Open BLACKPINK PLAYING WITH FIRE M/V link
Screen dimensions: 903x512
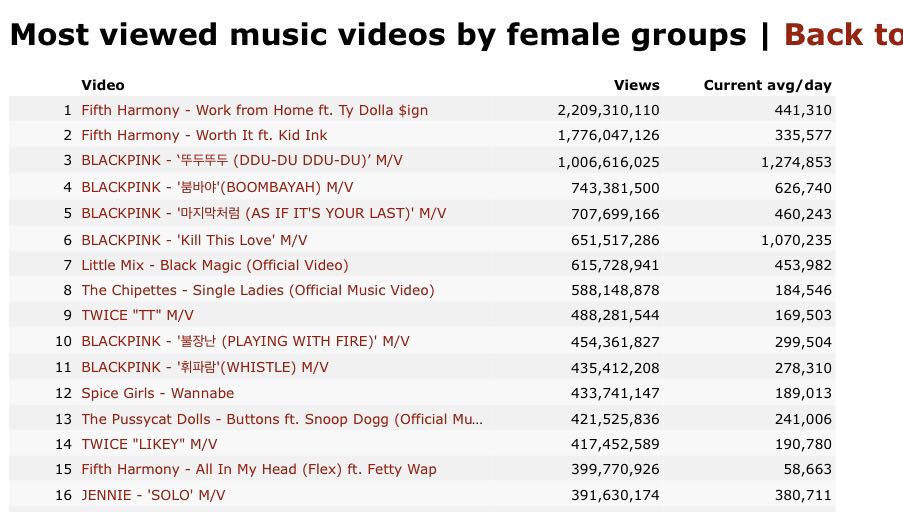pyautogui.click(x=245, y=341)
